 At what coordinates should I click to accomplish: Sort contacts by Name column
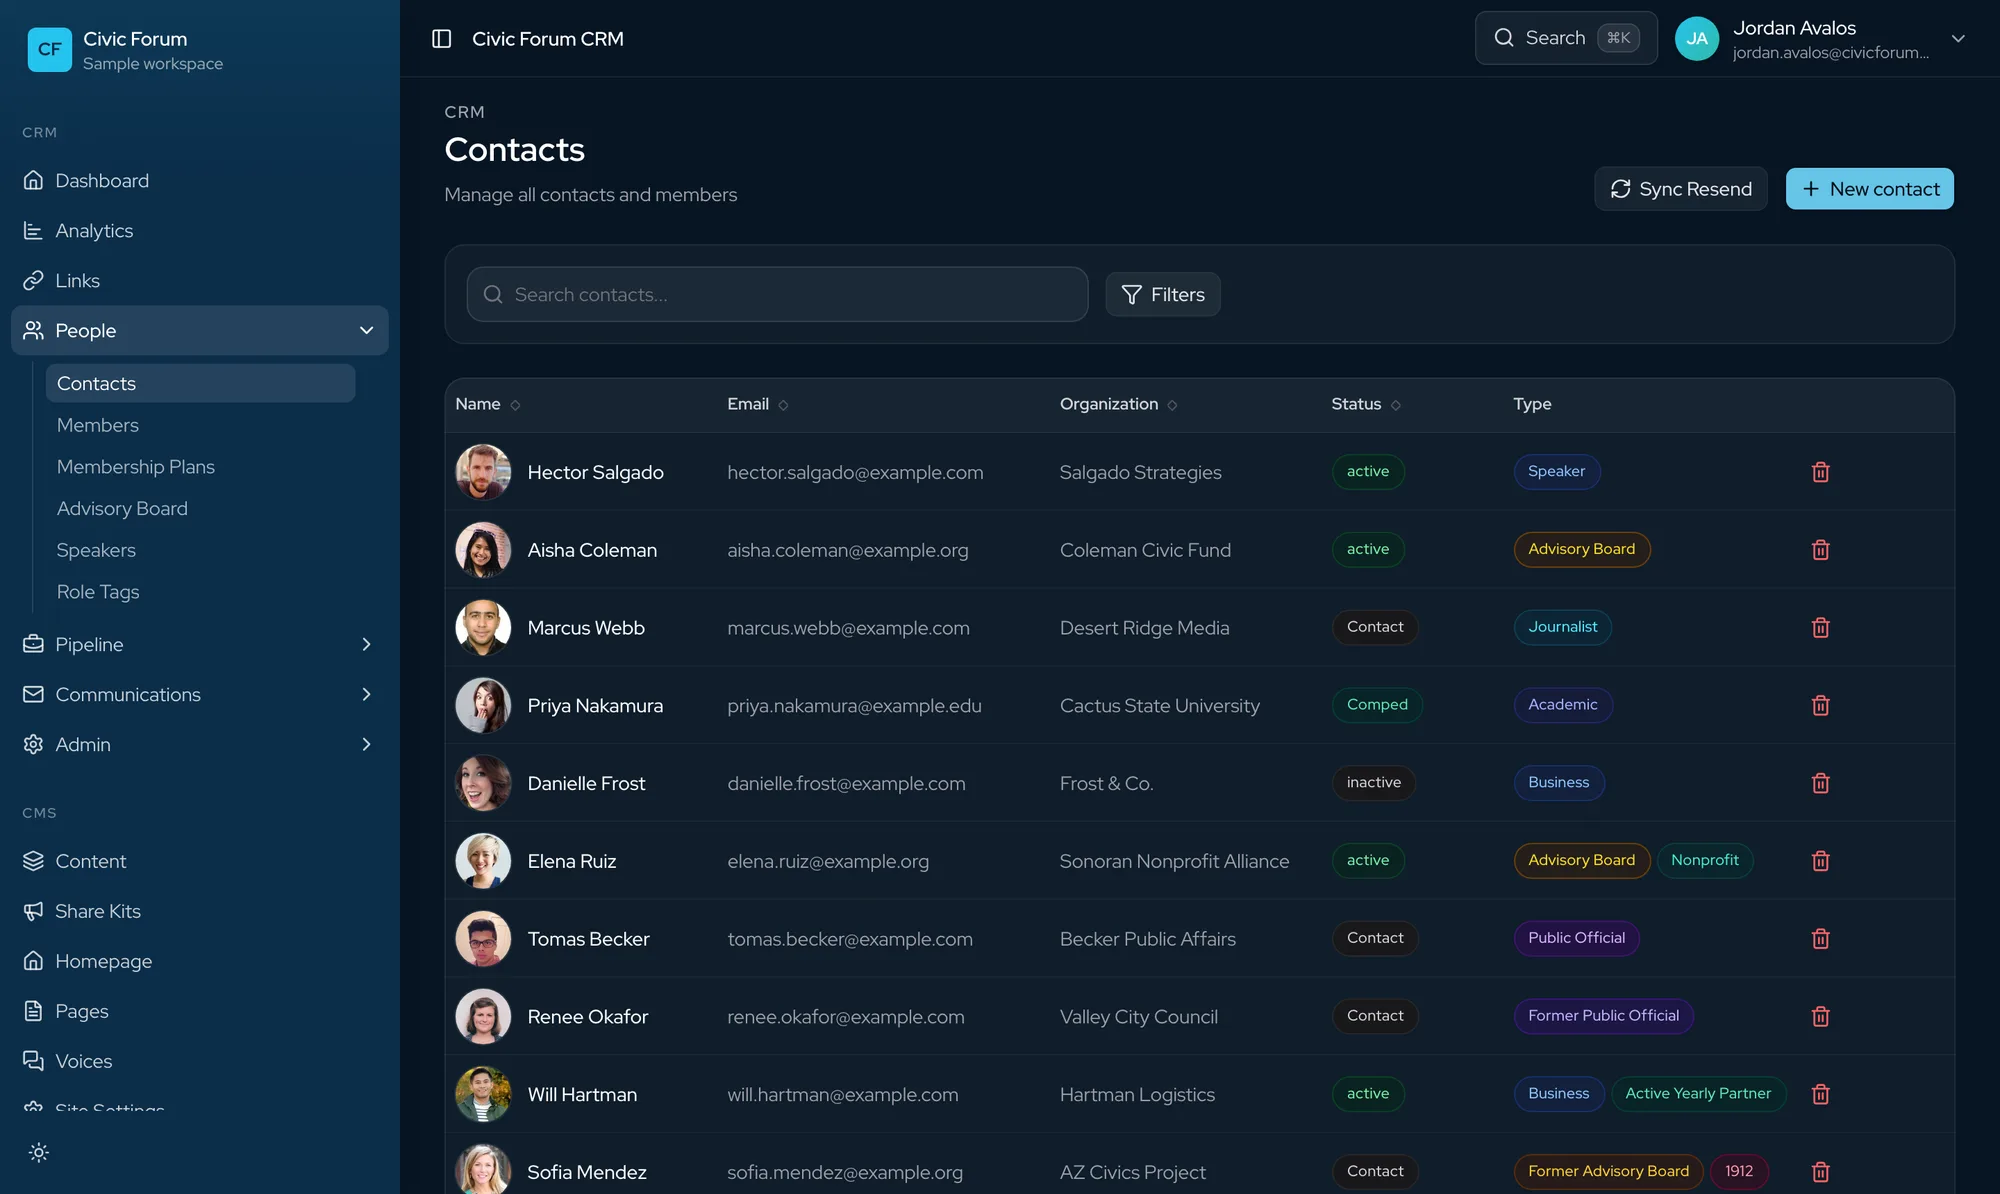coord(487,404)
